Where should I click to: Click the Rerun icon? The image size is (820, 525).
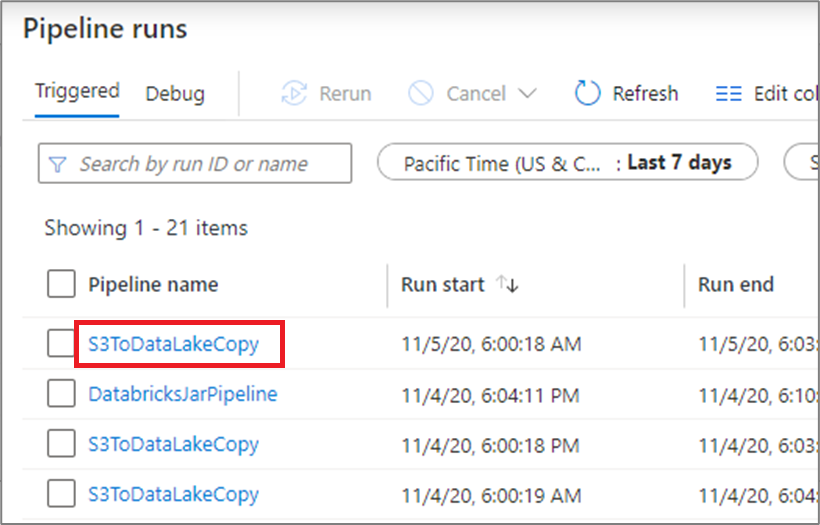(293, 94)
